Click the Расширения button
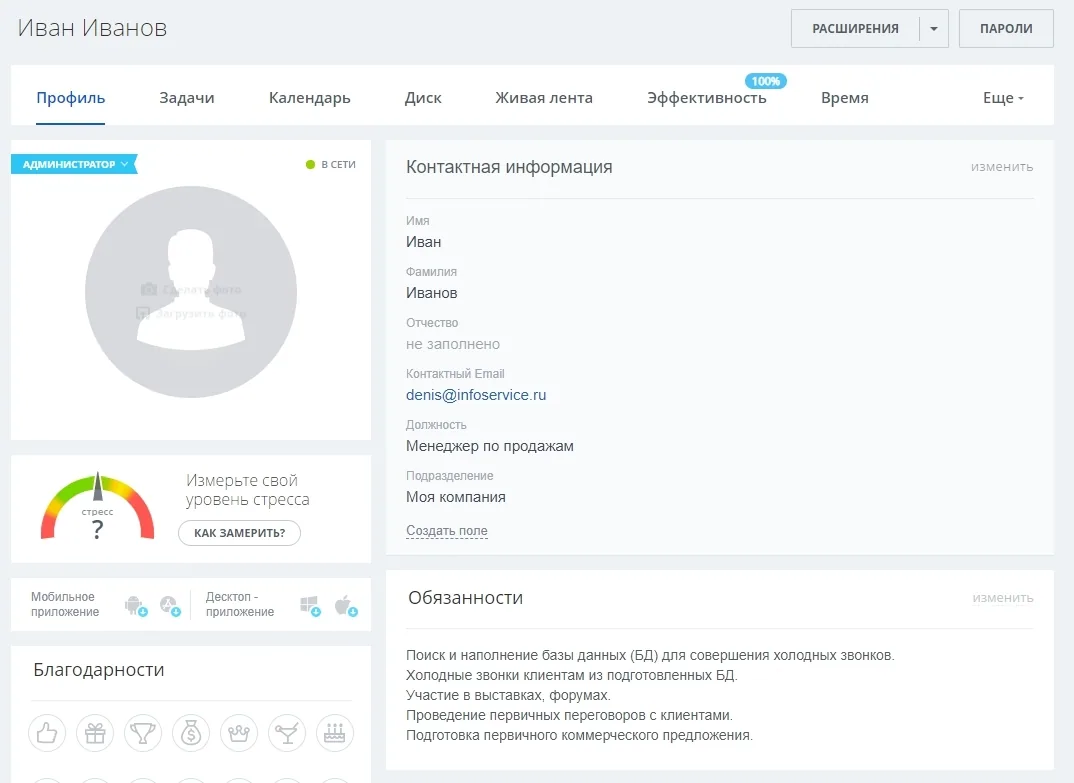 (855, 29)
